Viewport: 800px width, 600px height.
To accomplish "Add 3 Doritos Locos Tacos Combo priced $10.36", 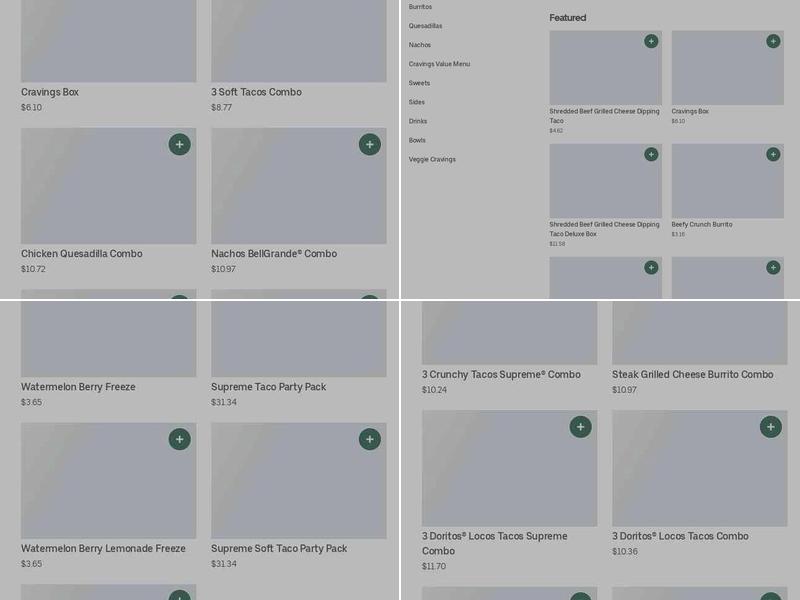I will [771, 427].
